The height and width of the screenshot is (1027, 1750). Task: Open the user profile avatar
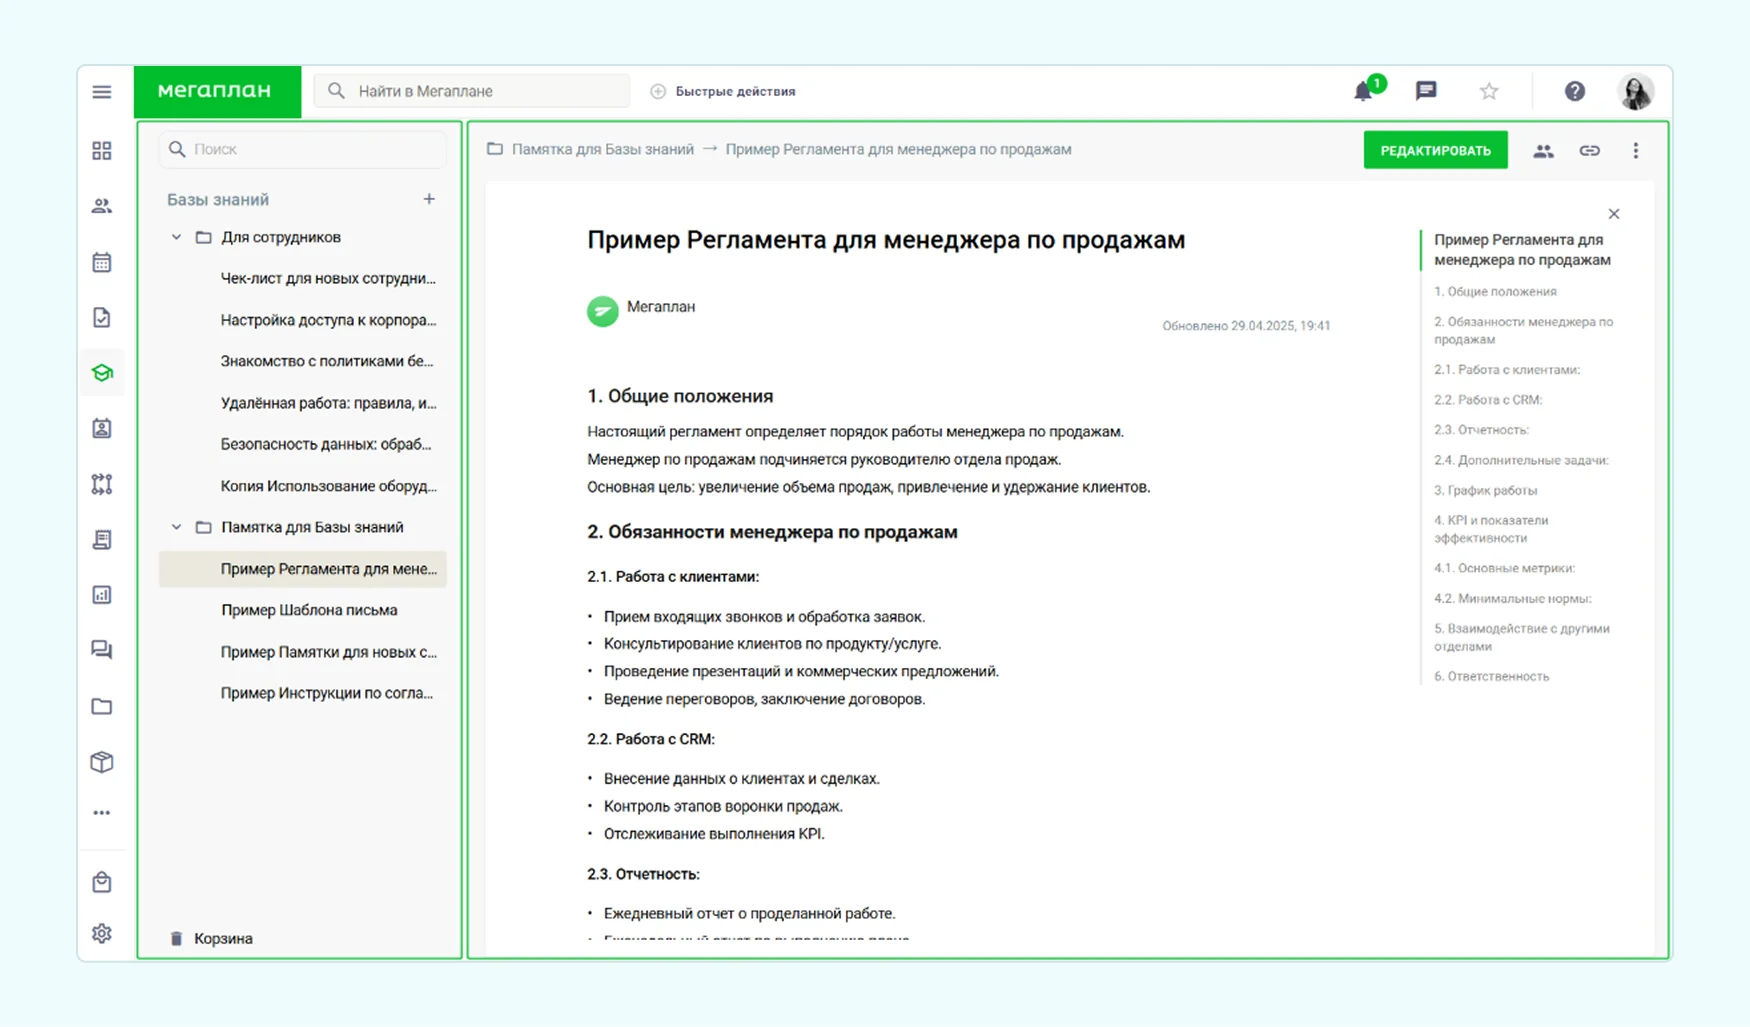pos(1636,91)
